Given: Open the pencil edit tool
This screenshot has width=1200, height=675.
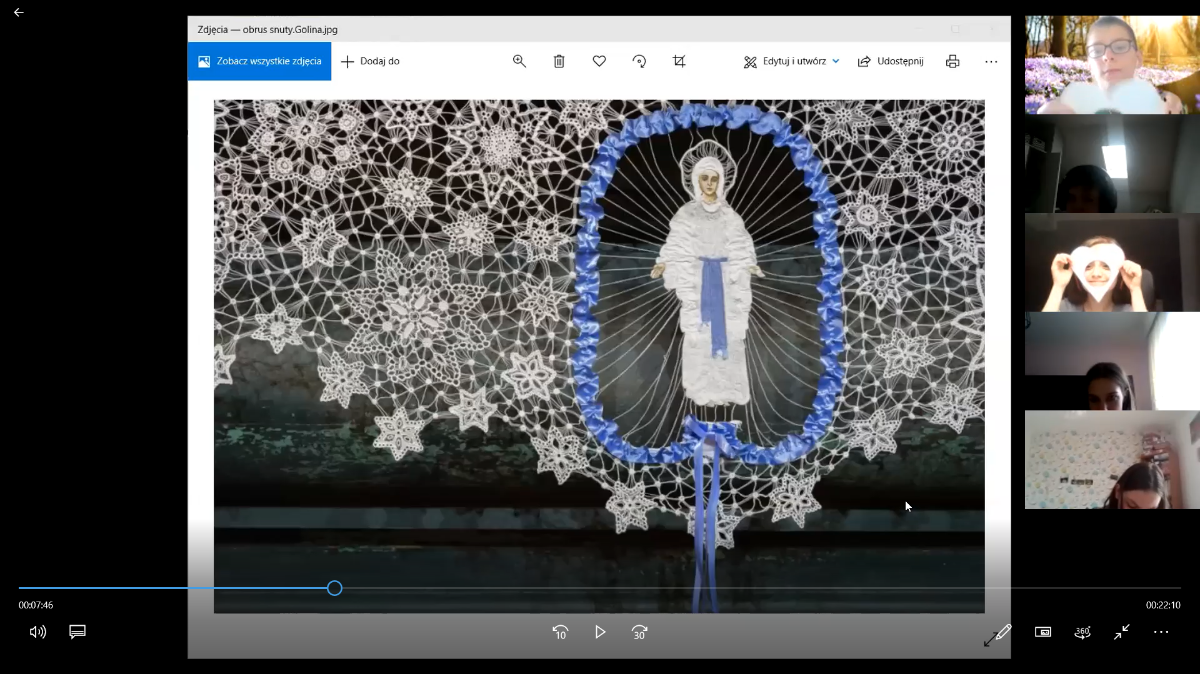Looking at the screenshot, I should click(997, 634).
